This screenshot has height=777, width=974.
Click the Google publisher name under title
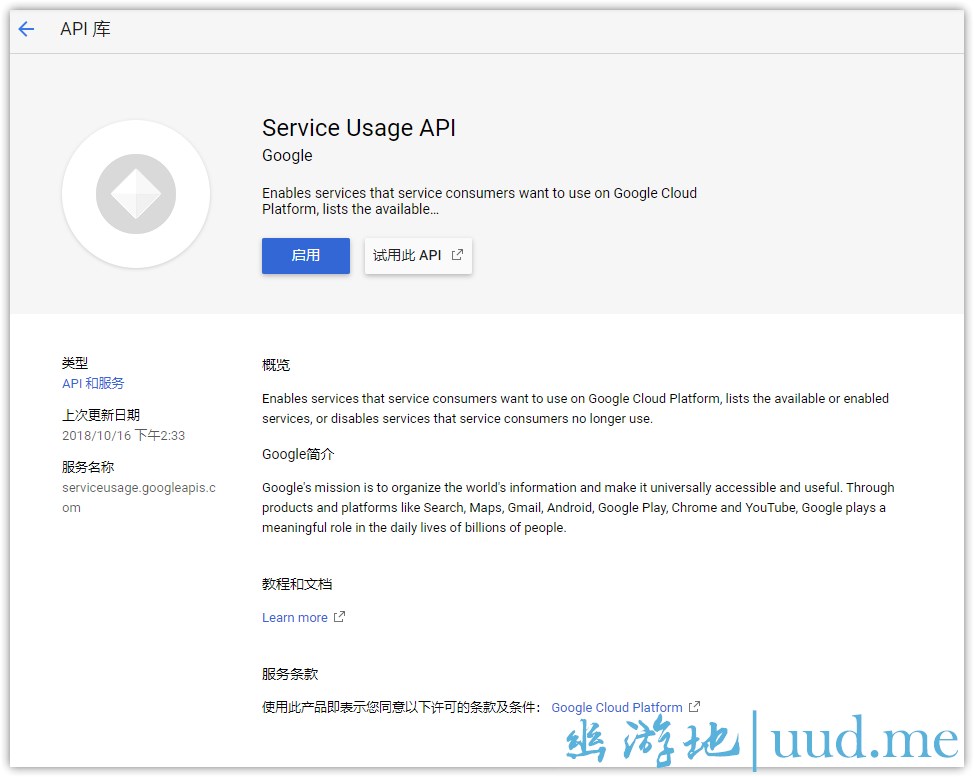click(x=287, y=156)
